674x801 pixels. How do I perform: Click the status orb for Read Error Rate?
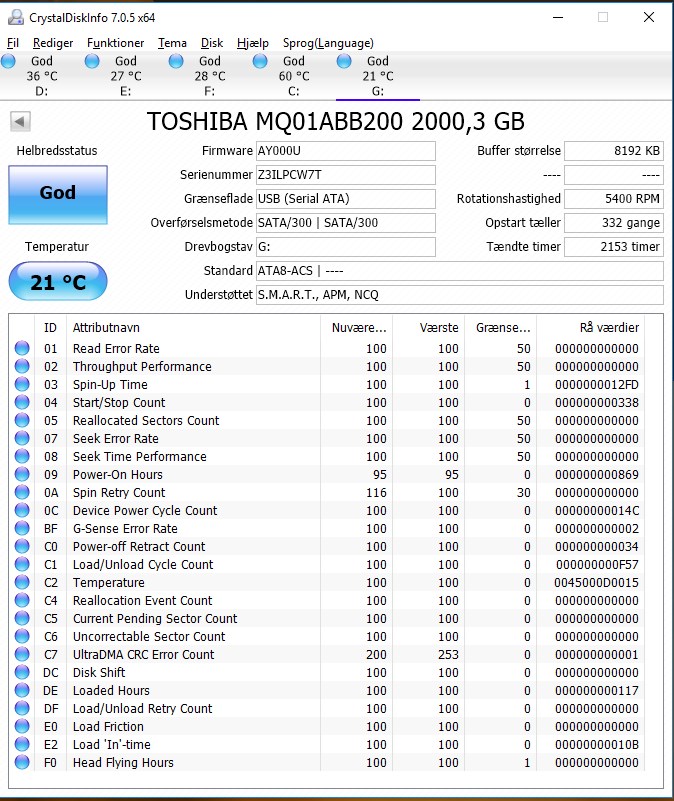tap(22, 349)
